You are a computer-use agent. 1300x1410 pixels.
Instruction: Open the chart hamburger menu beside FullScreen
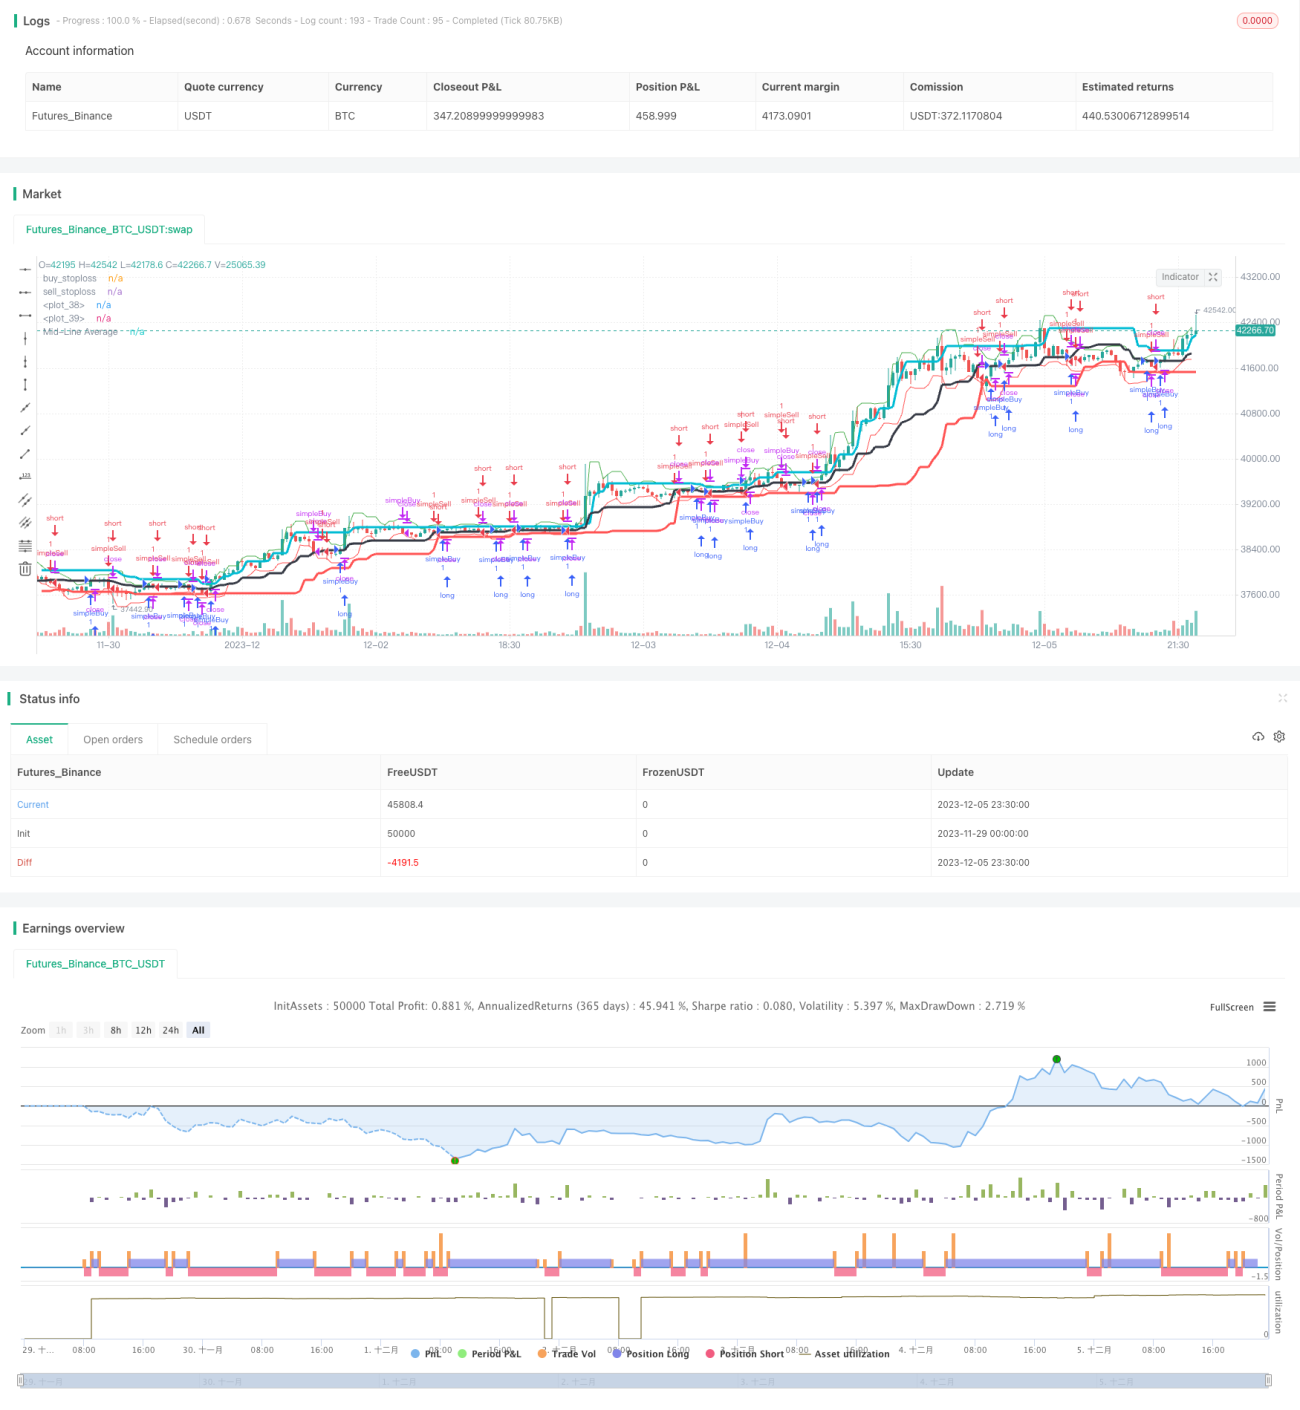(1269, 1007)
